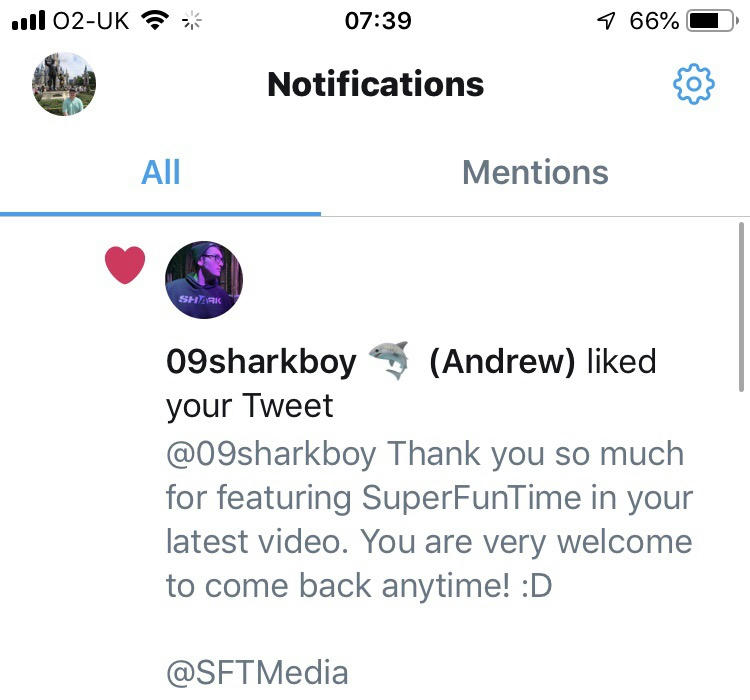Tap the 07:39 clock in status bar

tap(378, 21)
